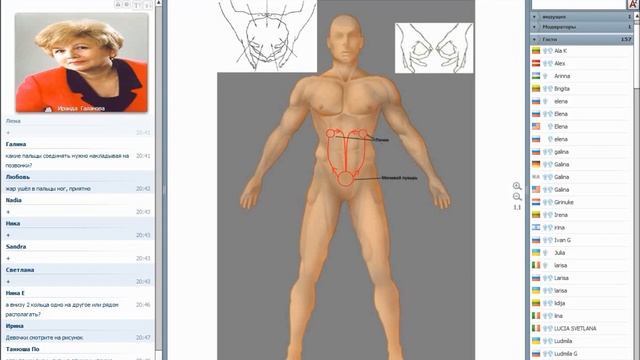Click the flag icon beside Girinuke

[536, 202]
